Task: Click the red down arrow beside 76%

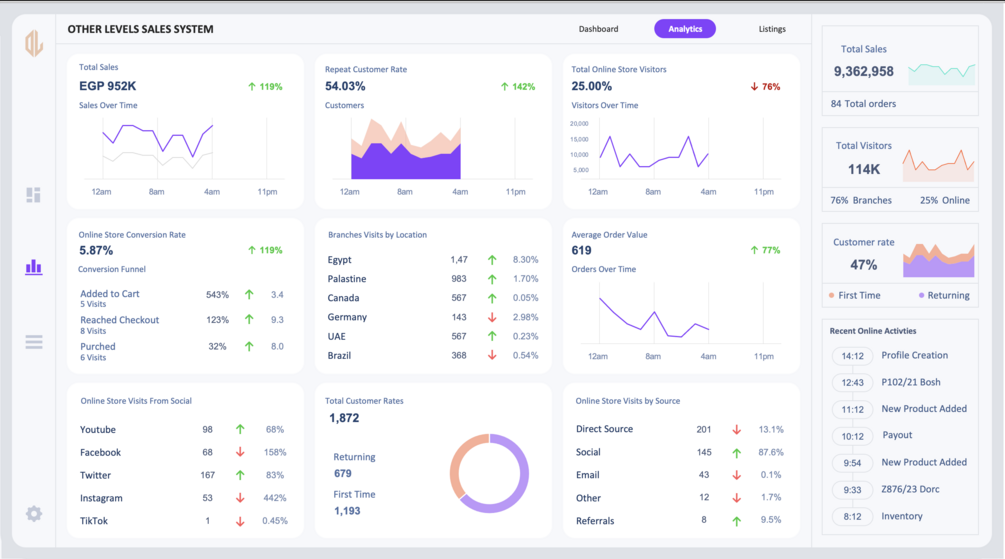Action: tap(754, 87)
